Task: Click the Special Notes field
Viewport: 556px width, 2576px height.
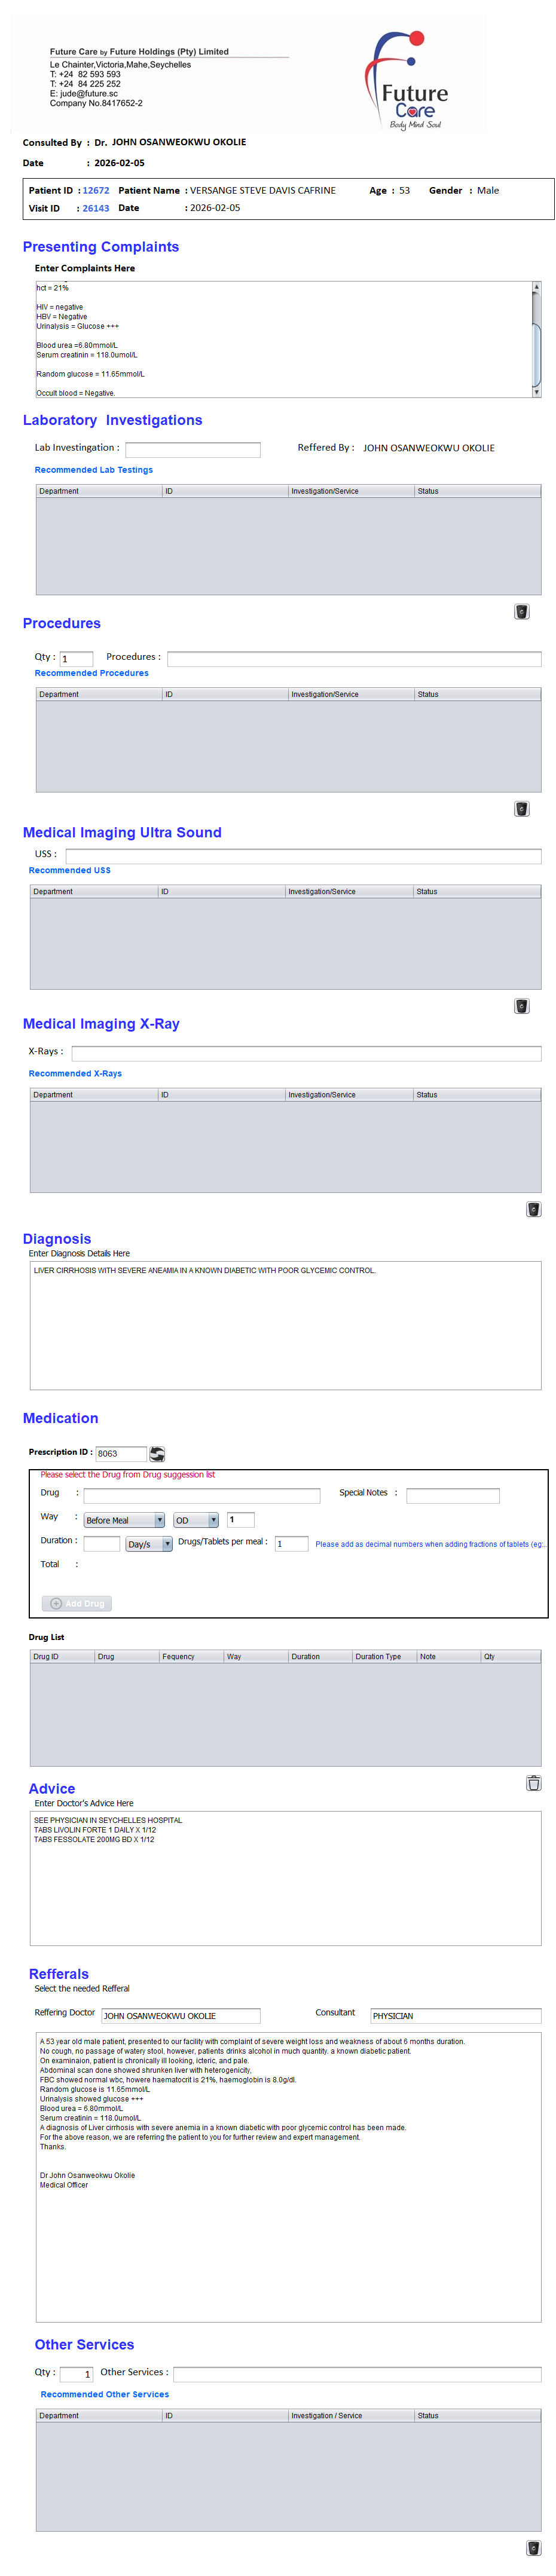Action: [452, 1495]
